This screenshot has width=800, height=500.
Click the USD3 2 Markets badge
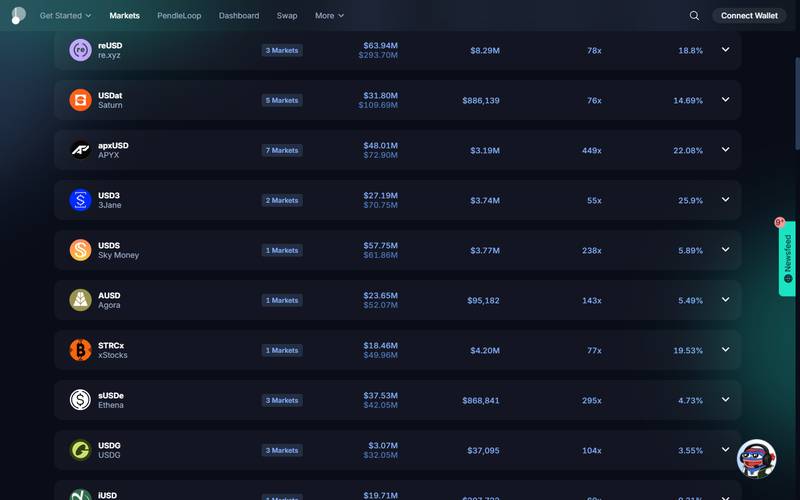coord(282,201)
